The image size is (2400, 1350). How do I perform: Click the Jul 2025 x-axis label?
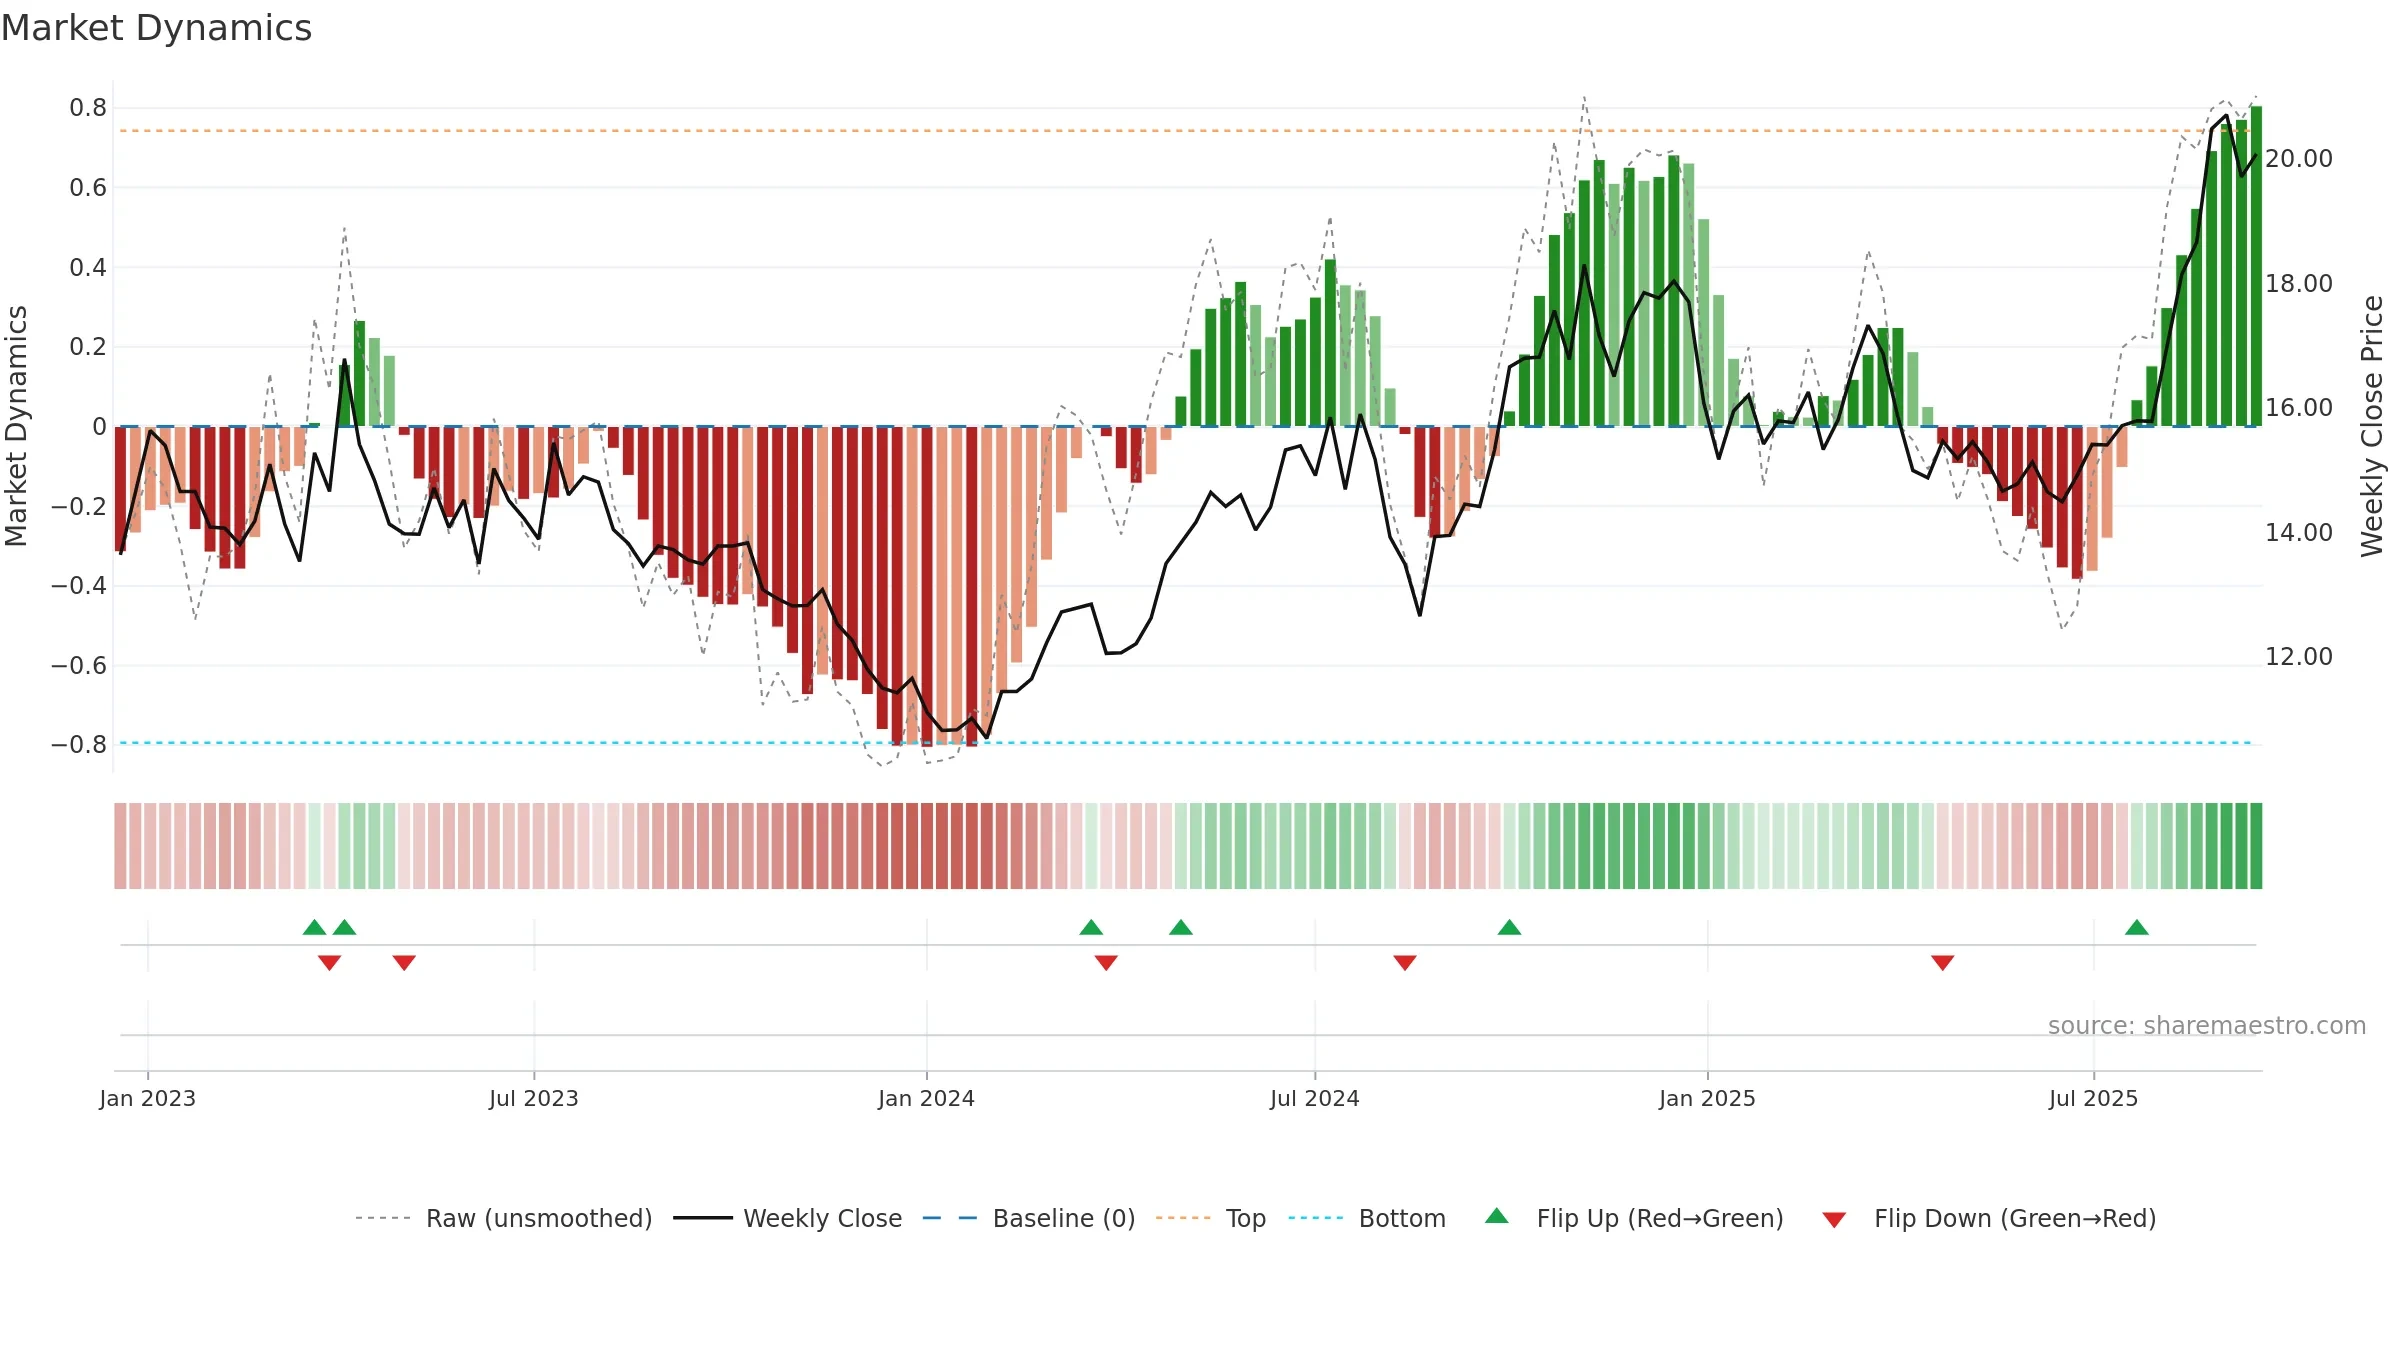point(2094,1098)
